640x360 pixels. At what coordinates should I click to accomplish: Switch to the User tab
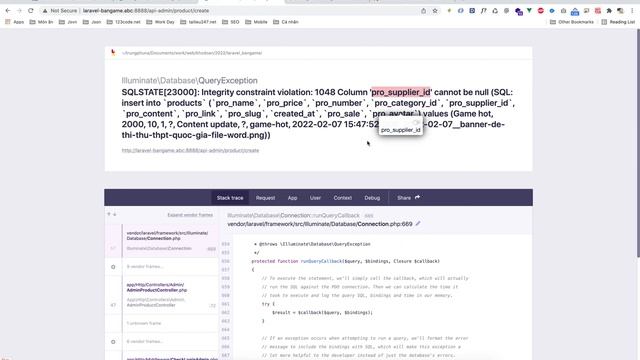[x=315, y=198]
